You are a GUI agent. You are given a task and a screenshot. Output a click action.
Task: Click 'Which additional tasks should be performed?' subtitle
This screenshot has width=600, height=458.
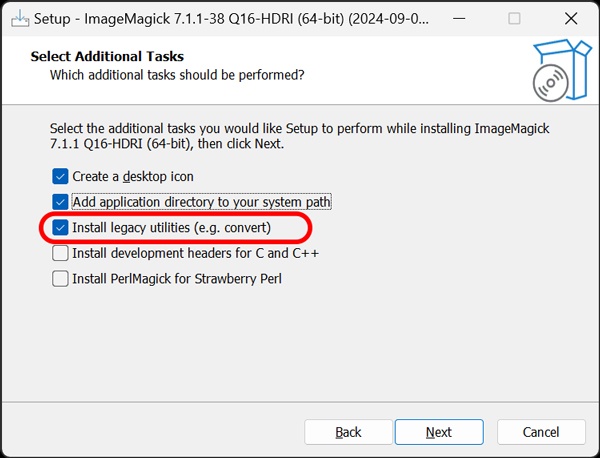tap(177, 75)
